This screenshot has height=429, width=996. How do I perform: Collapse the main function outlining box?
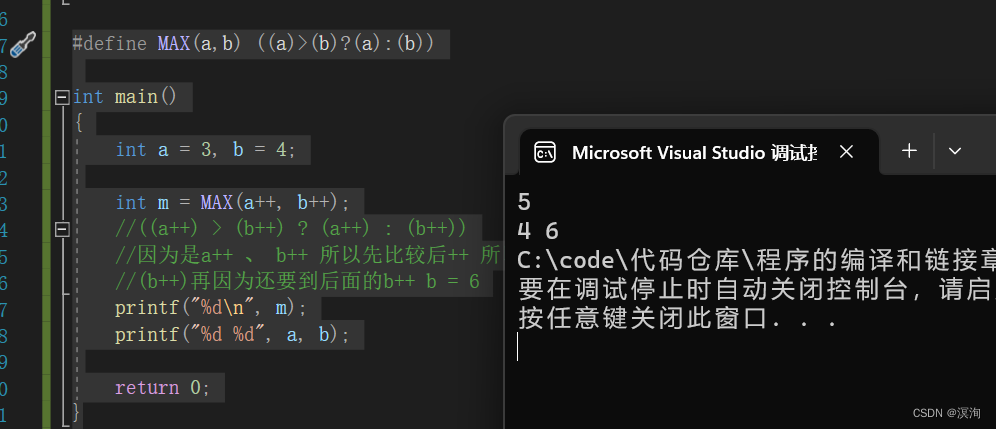pyautogui.click(x=62, y=97)
